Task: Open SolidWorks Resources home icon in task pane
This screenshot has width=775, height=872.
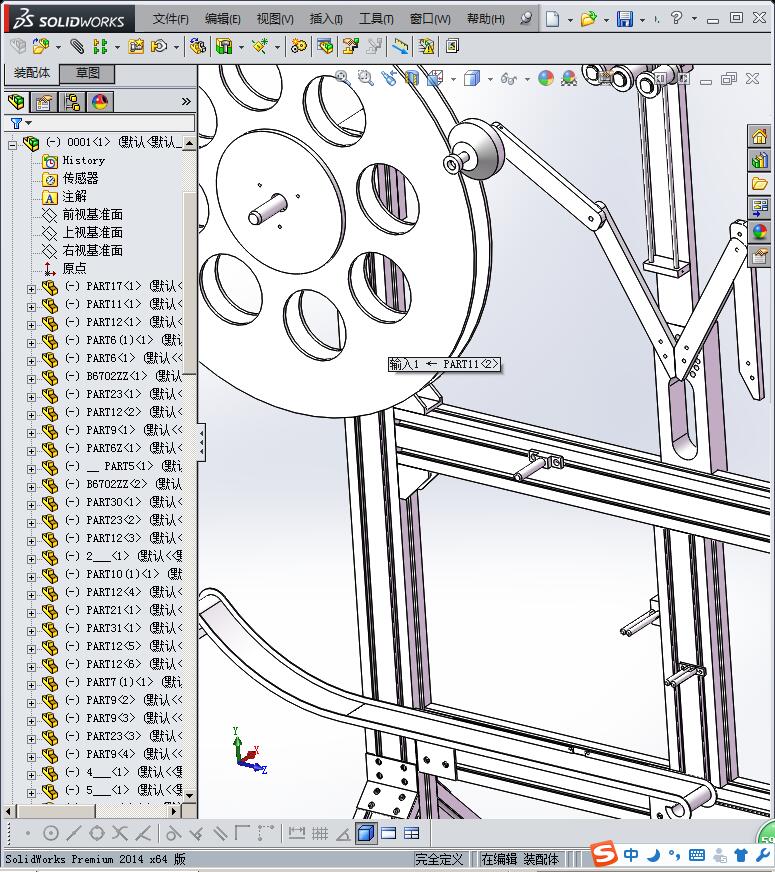Action: click(x=760, y=137)
